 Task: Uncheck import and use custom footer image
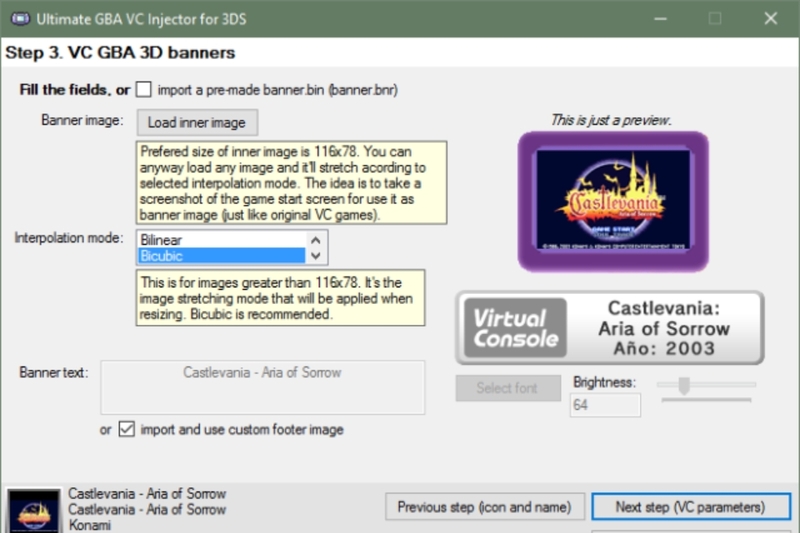(x=127, y=429)
